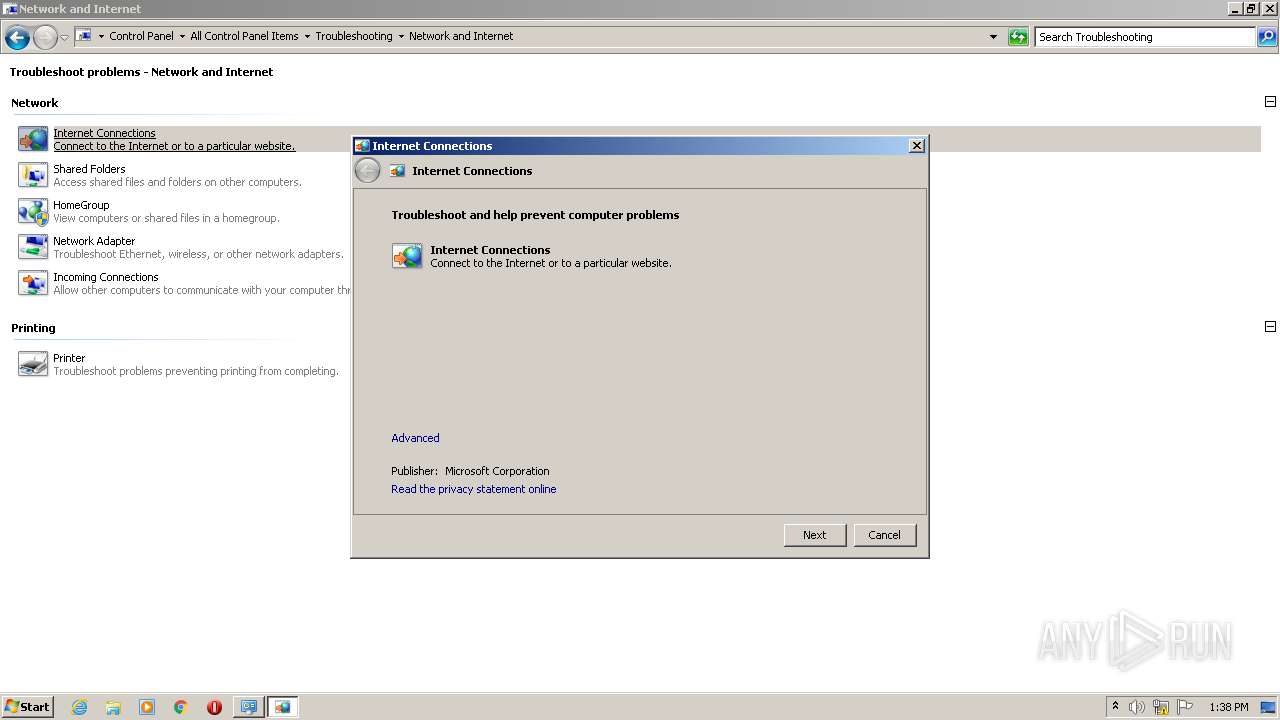
Task: Click Next in the dialog
Action: [815, 535]
